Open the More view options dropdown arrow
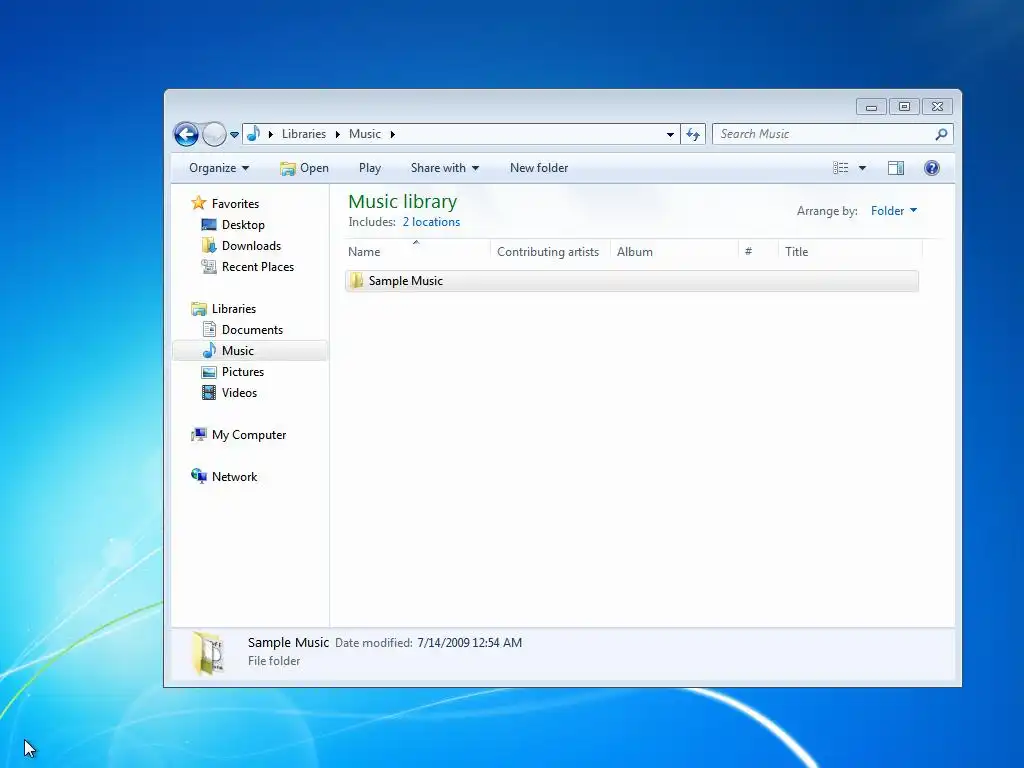Screen dimensions: 1024x768 point(862,168)
